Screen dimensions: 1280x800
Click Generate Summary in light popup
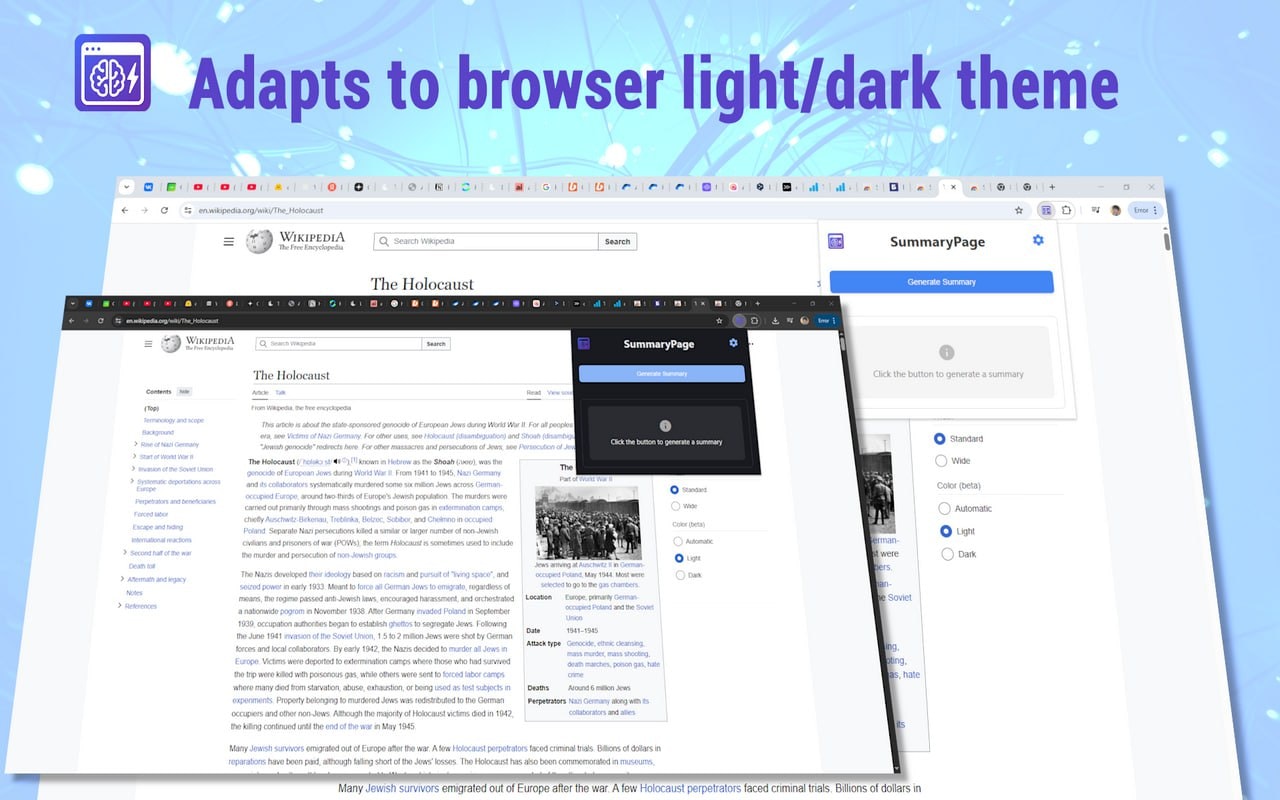941,282
